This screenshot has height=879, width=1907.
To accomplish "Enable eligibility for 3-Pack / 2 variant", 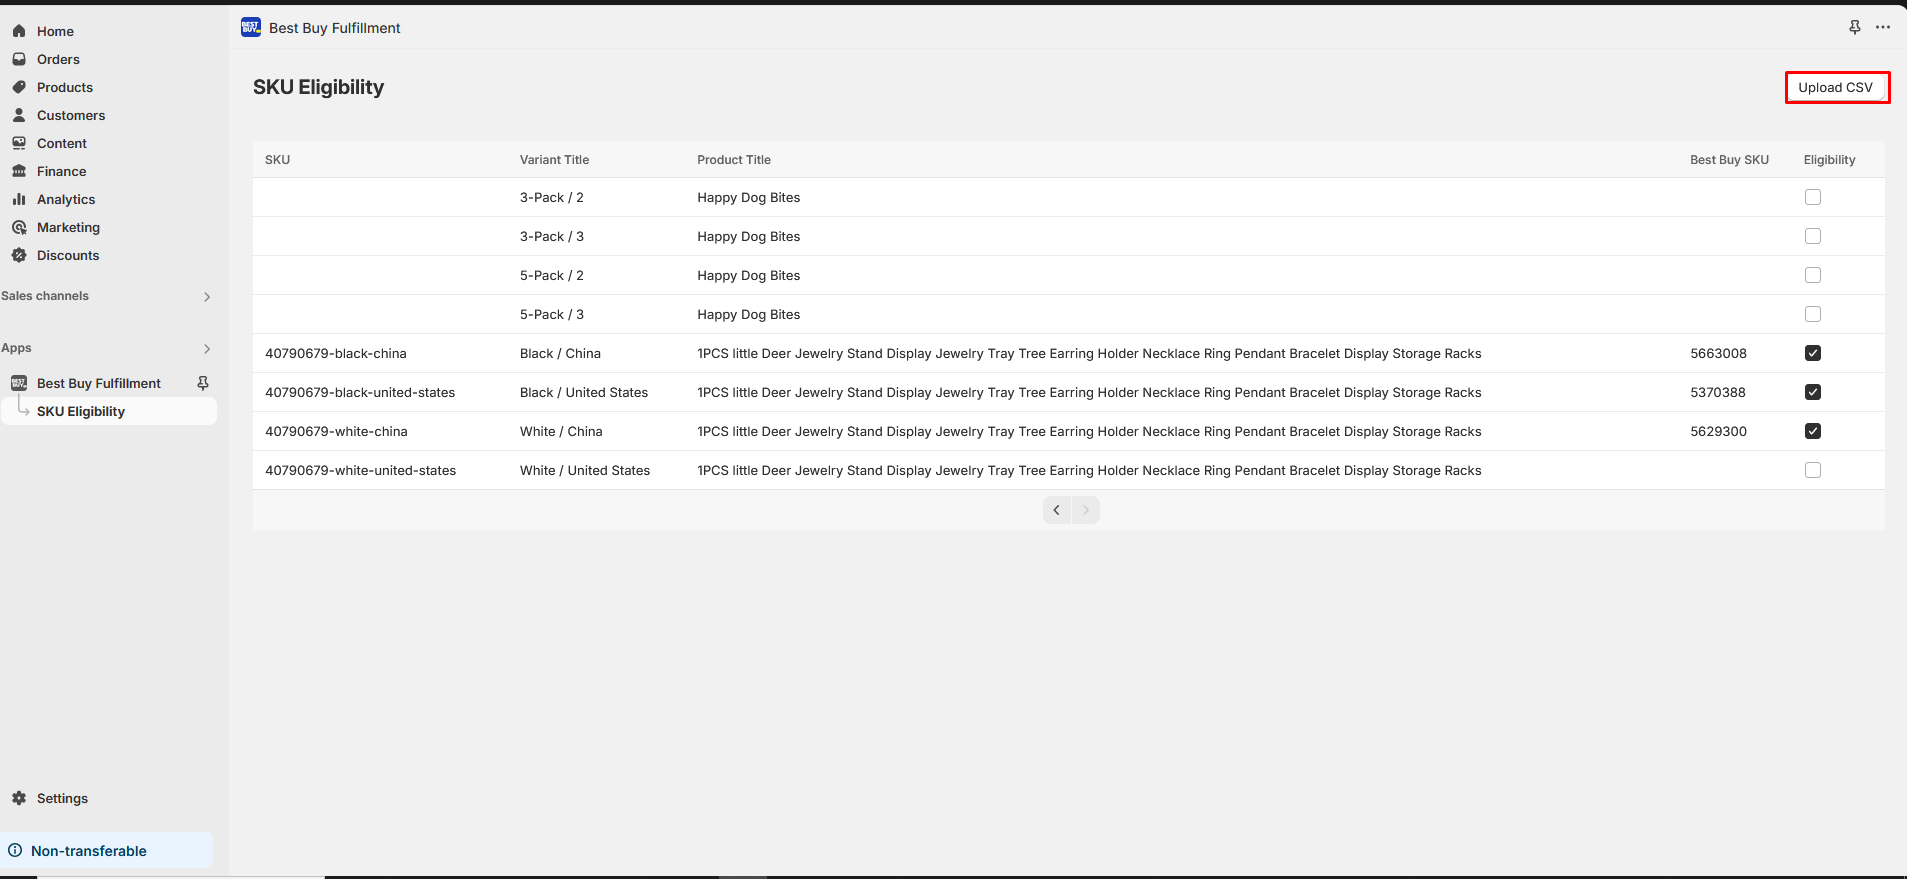I will (1812, 197).
